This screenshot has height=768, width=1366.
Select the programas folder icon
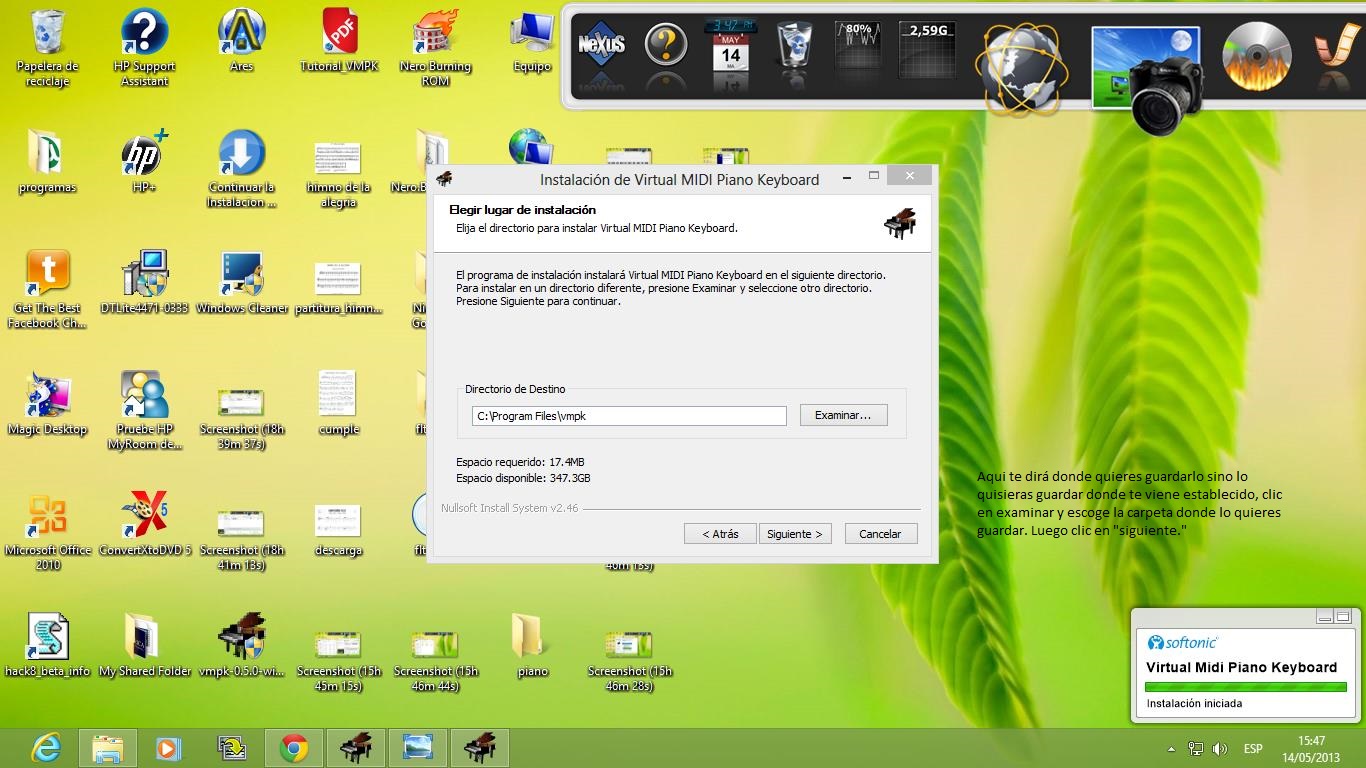click(x=47, y=162)
